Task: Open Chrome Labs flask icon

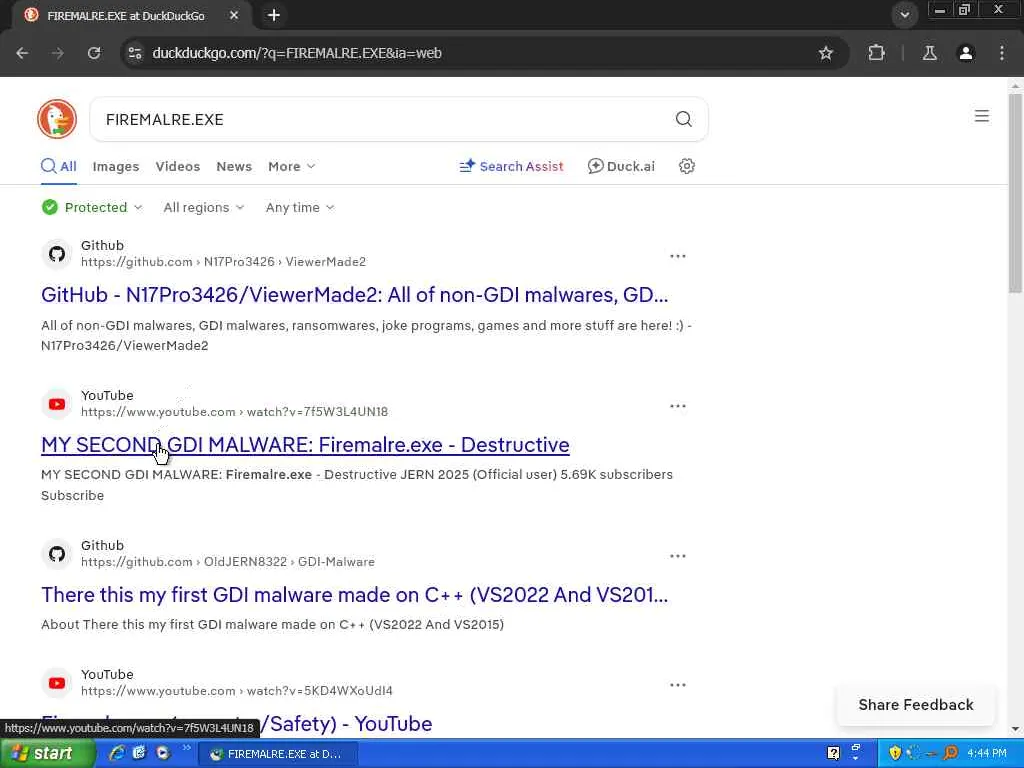Action: [929, 53]
